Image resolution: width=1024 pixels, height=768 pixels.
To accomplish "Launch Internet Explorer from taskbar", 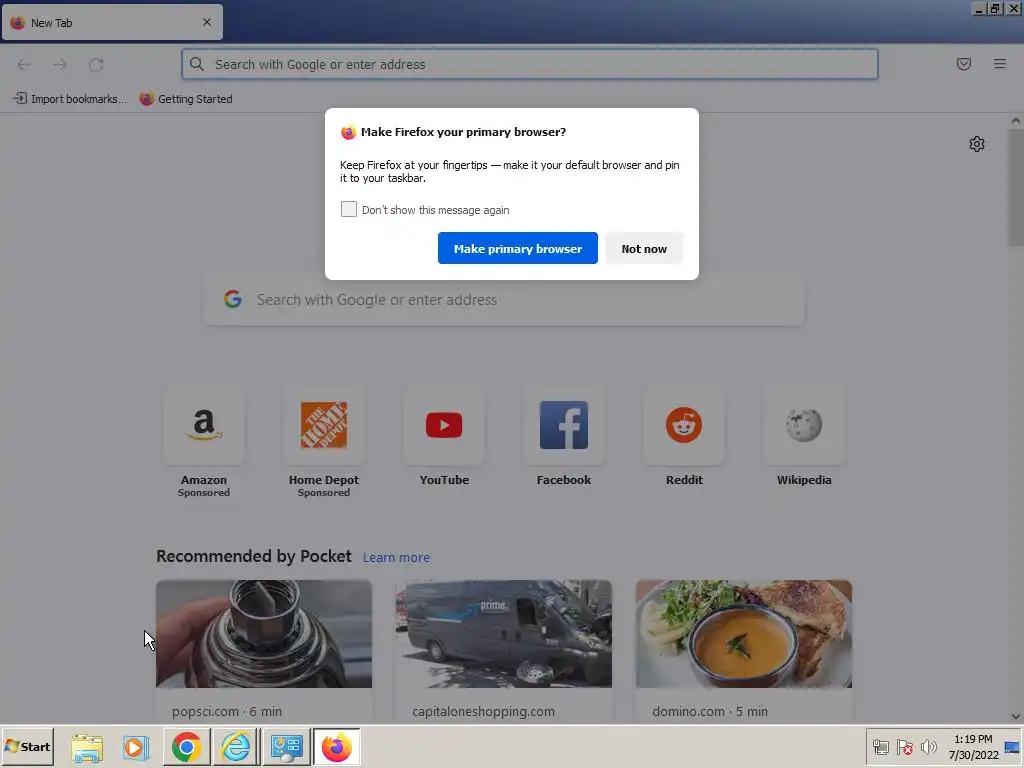I will pyautogui.click(x=236, y=747).
